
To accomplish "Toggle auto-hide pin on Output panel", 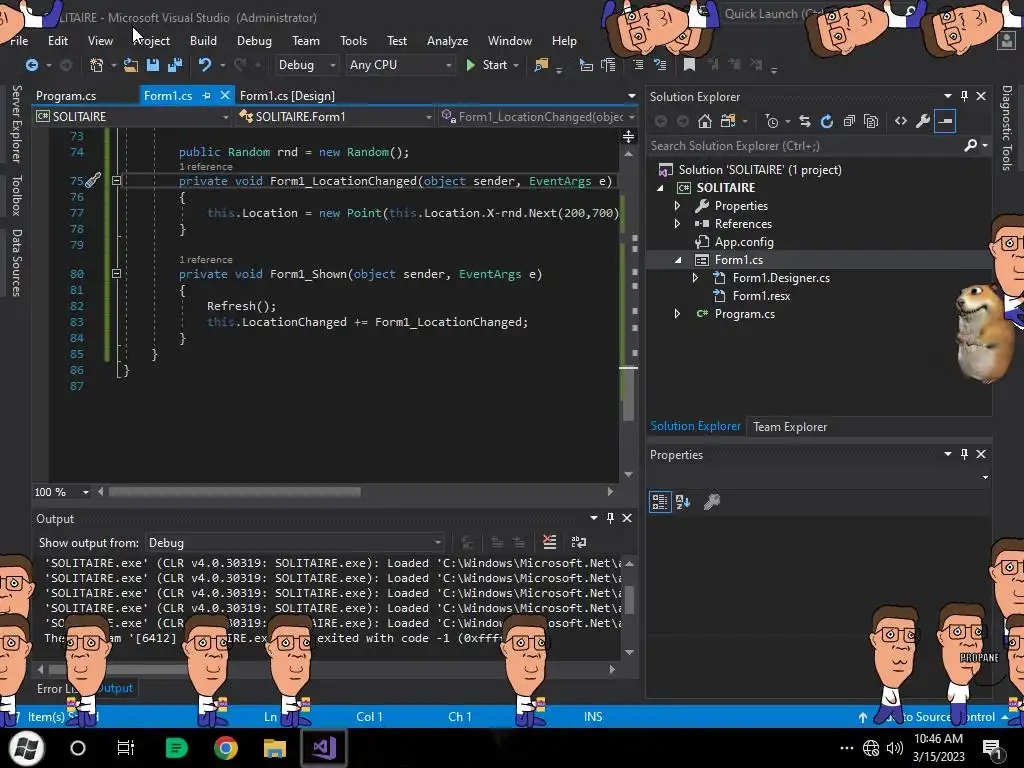I will pyautogui.click(x=610, y=518).
